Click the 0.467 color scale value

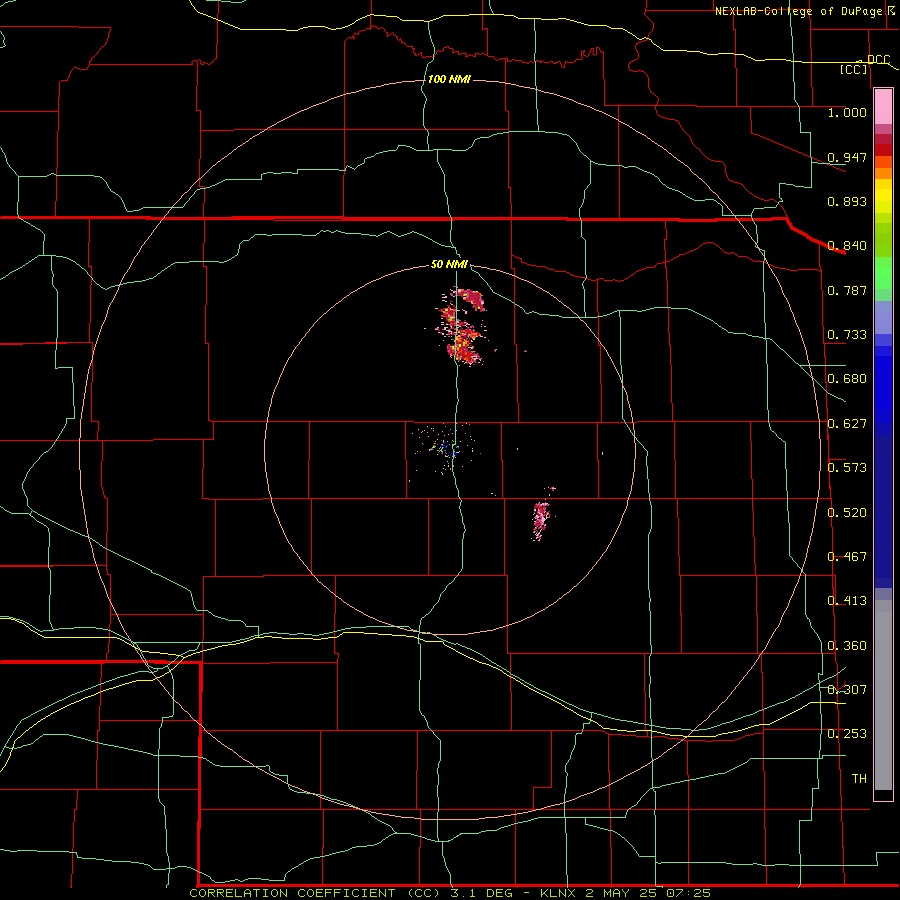click(847, 557)
